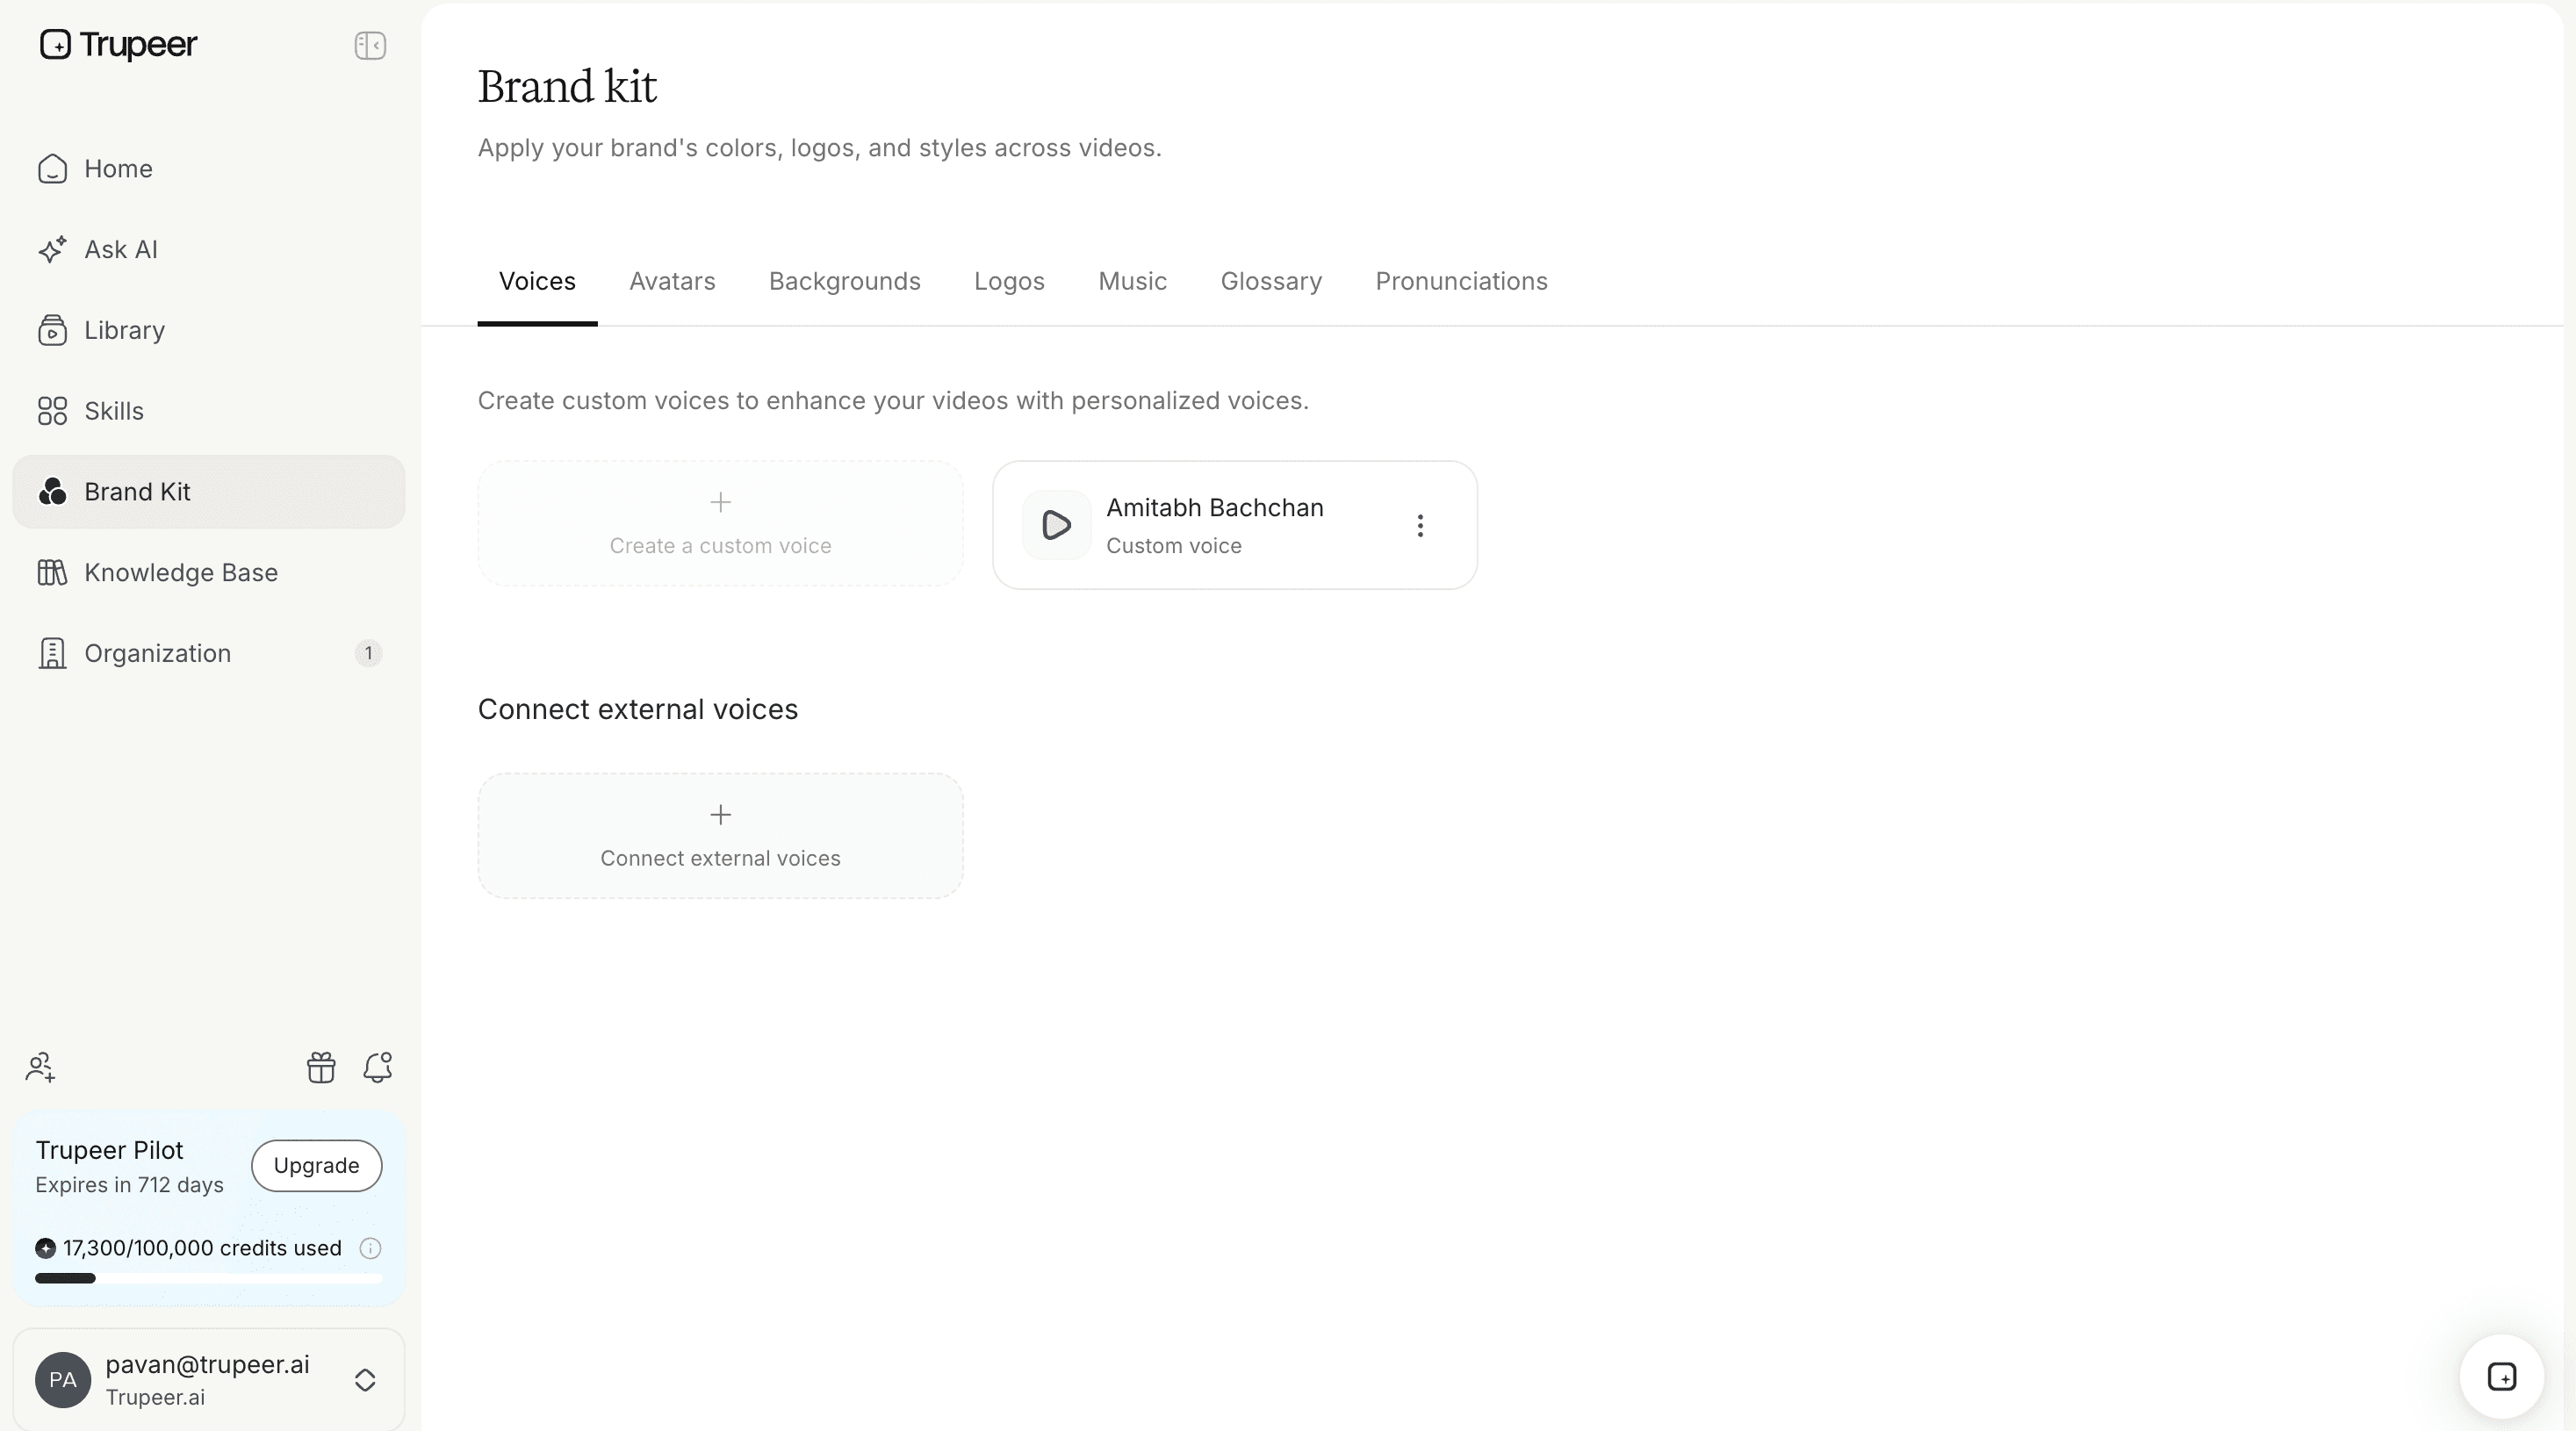The width and height of the screenshot is (2576, 1431).
Task: Click the credits usage progress bar
Action: coord(208,1279)
